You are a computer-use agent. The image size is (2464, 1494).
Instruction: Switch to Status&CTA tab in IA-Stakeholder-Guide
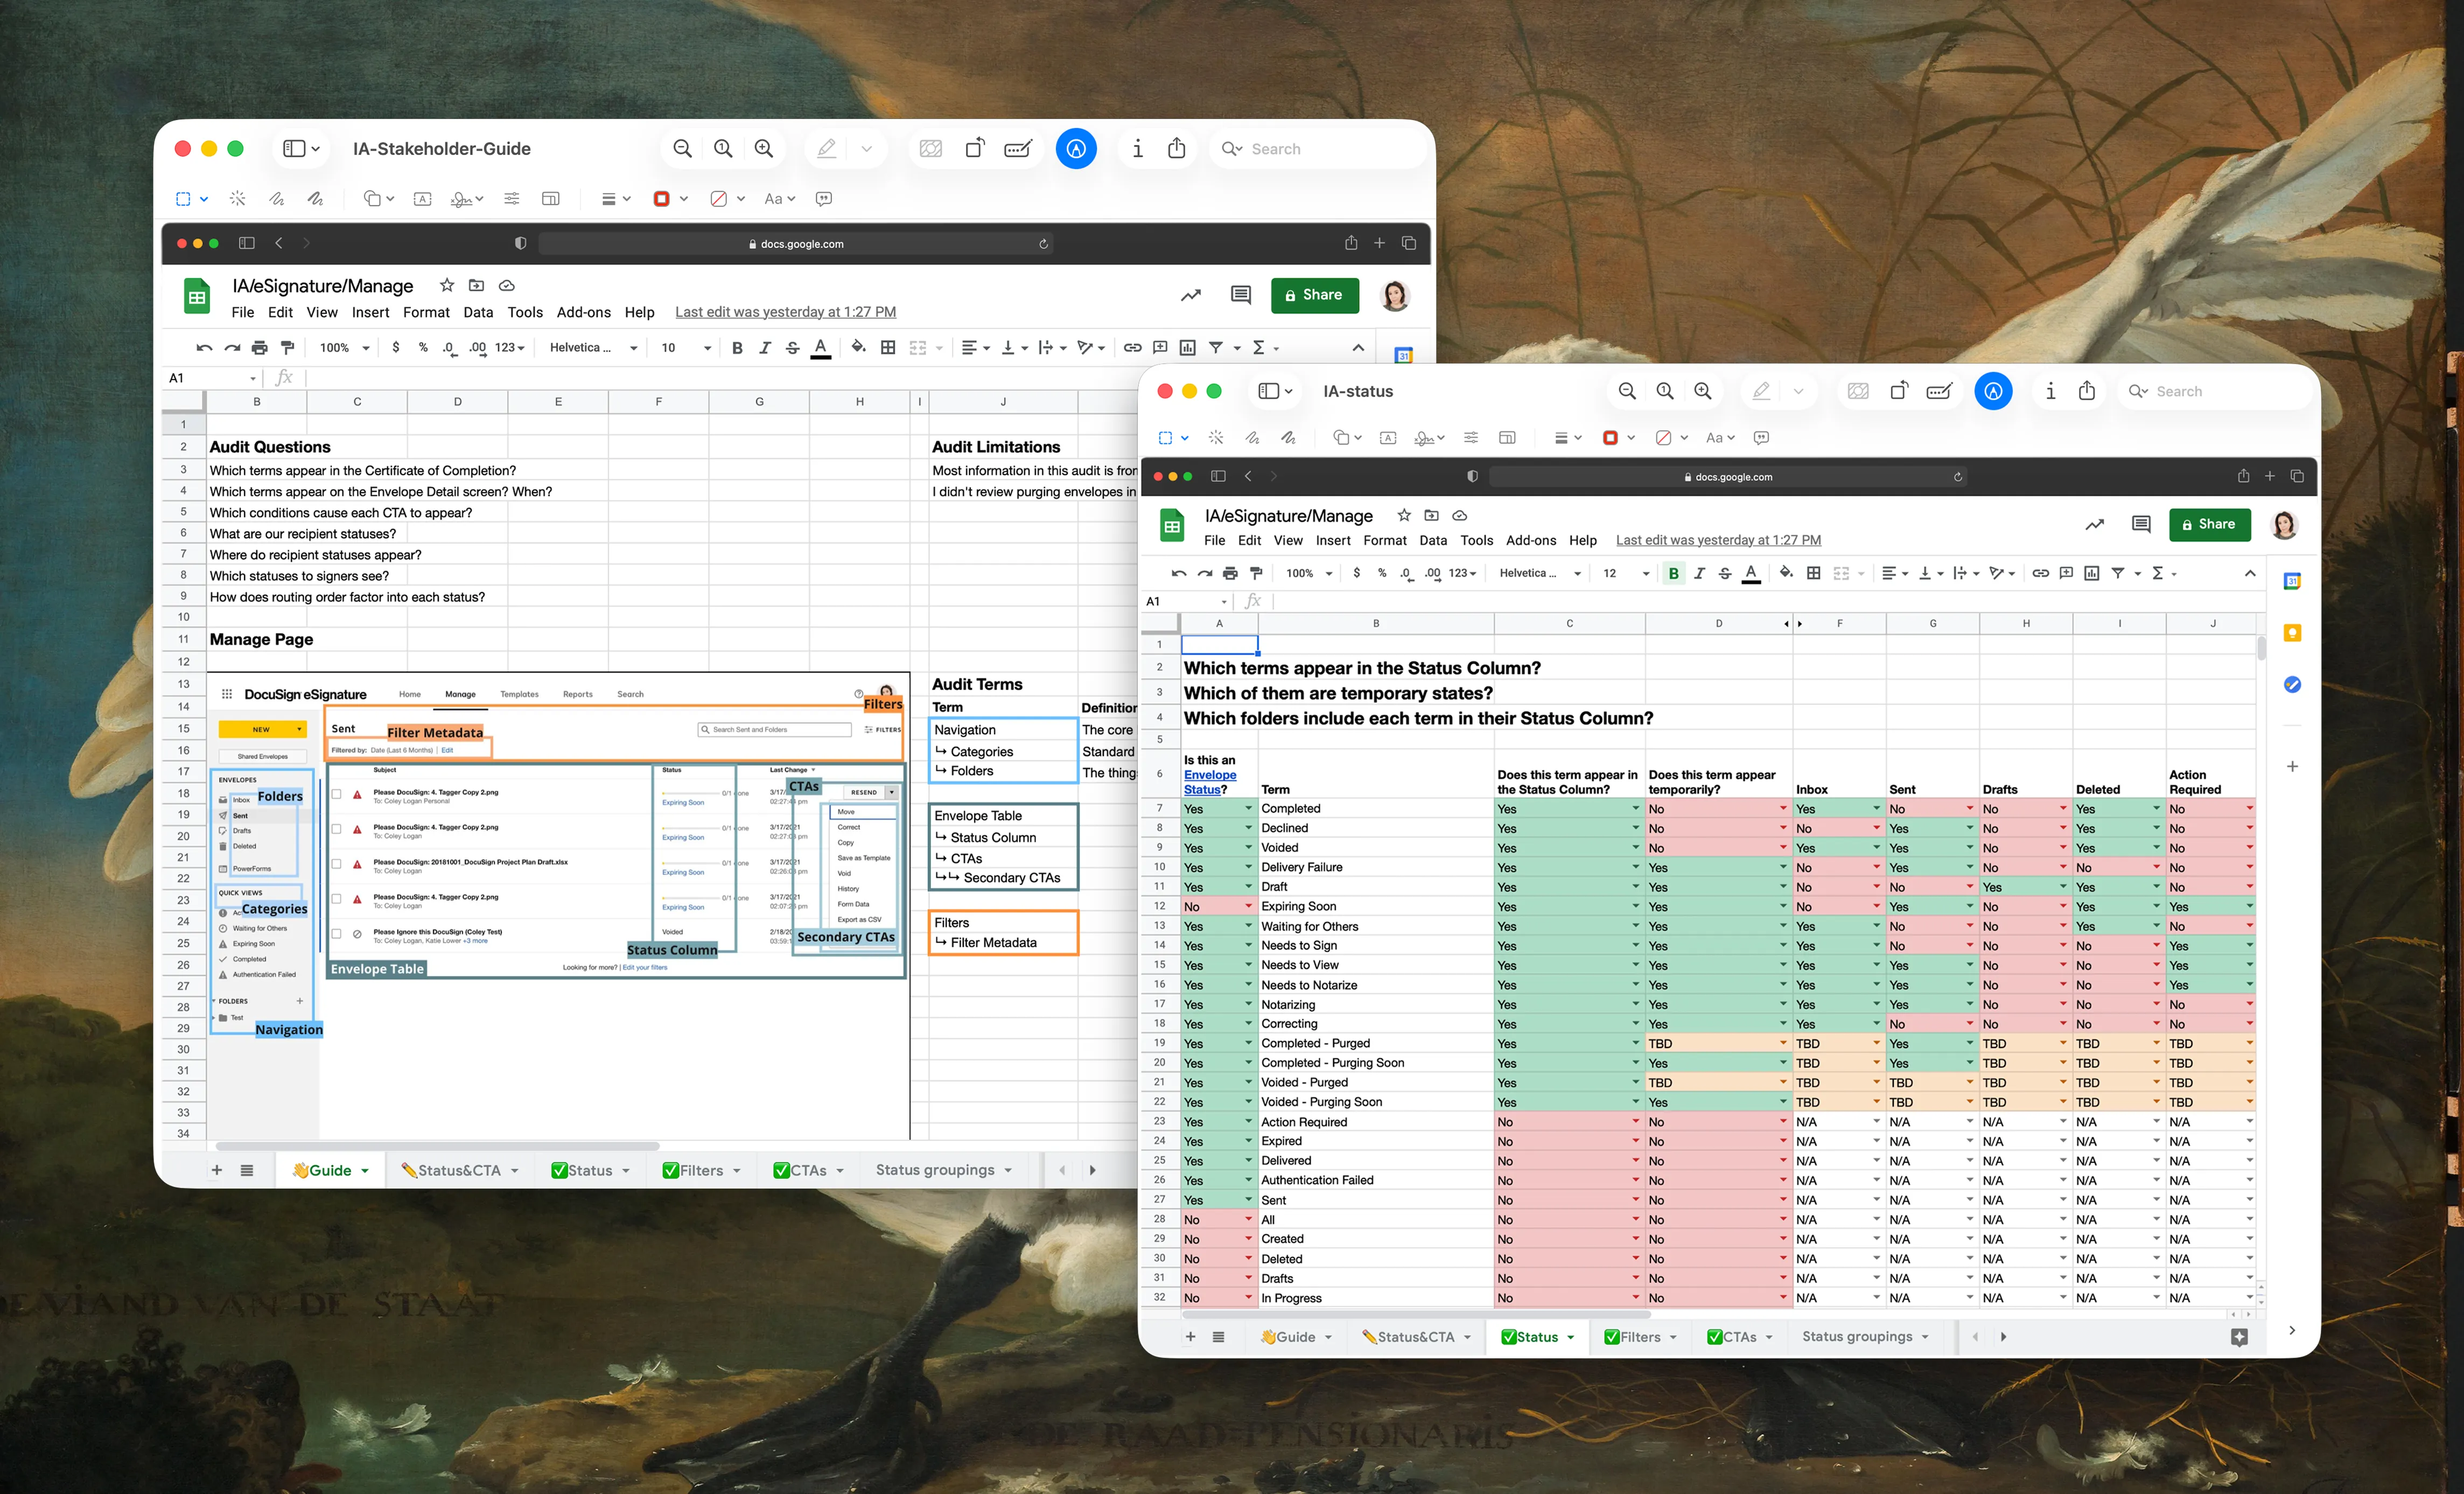click(460, 1170)
